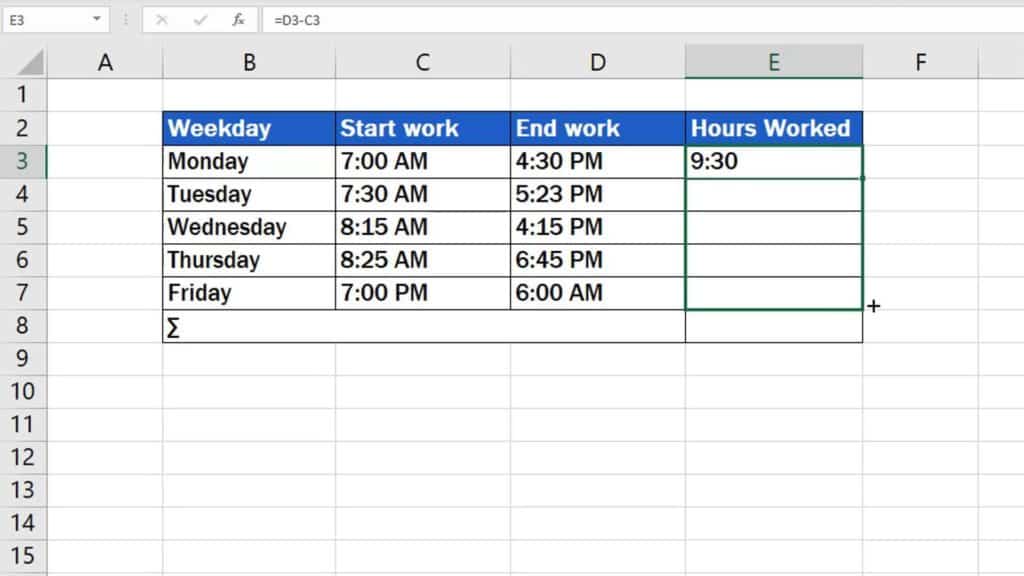Viewport: 1024px width, 576px height.
Task: Select column D header
Action: (x=597, y=62)
